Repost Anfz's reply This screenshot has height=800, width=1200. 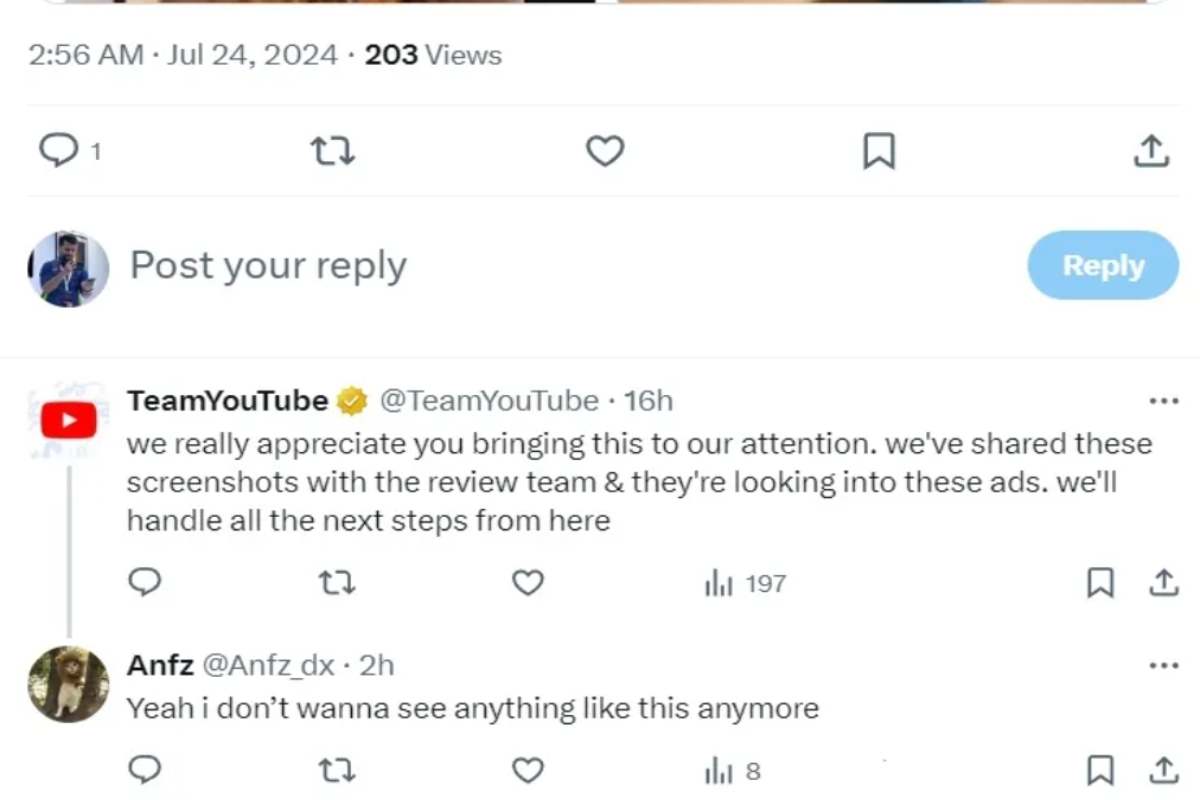coord(334,771)
